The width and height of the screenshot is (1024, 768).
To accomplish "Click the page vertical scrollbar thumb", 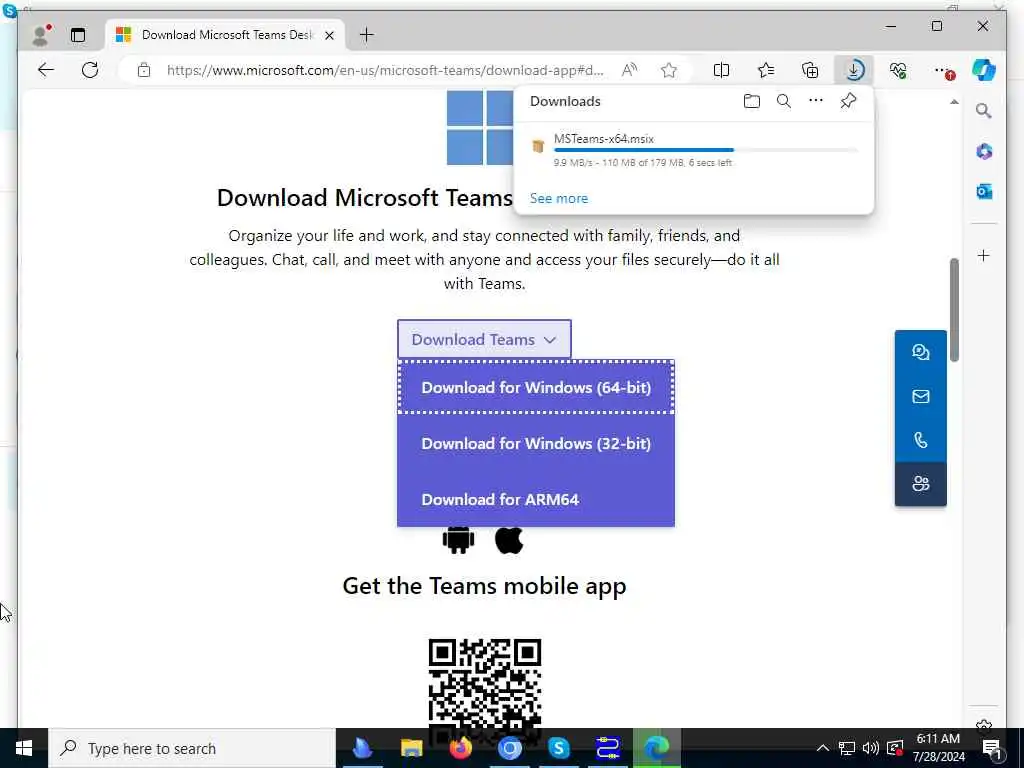I will click(954, 310).
